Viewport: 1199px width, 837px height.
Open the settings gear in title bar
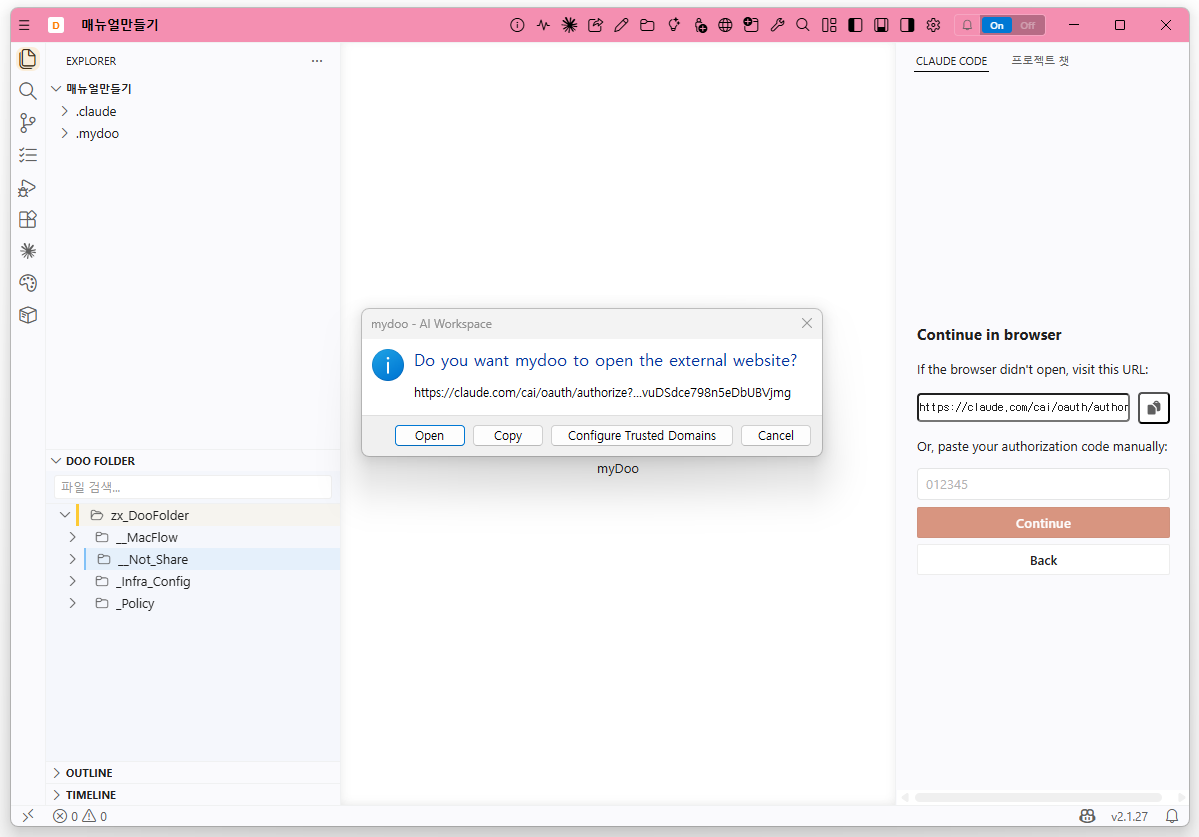(933, 25)
